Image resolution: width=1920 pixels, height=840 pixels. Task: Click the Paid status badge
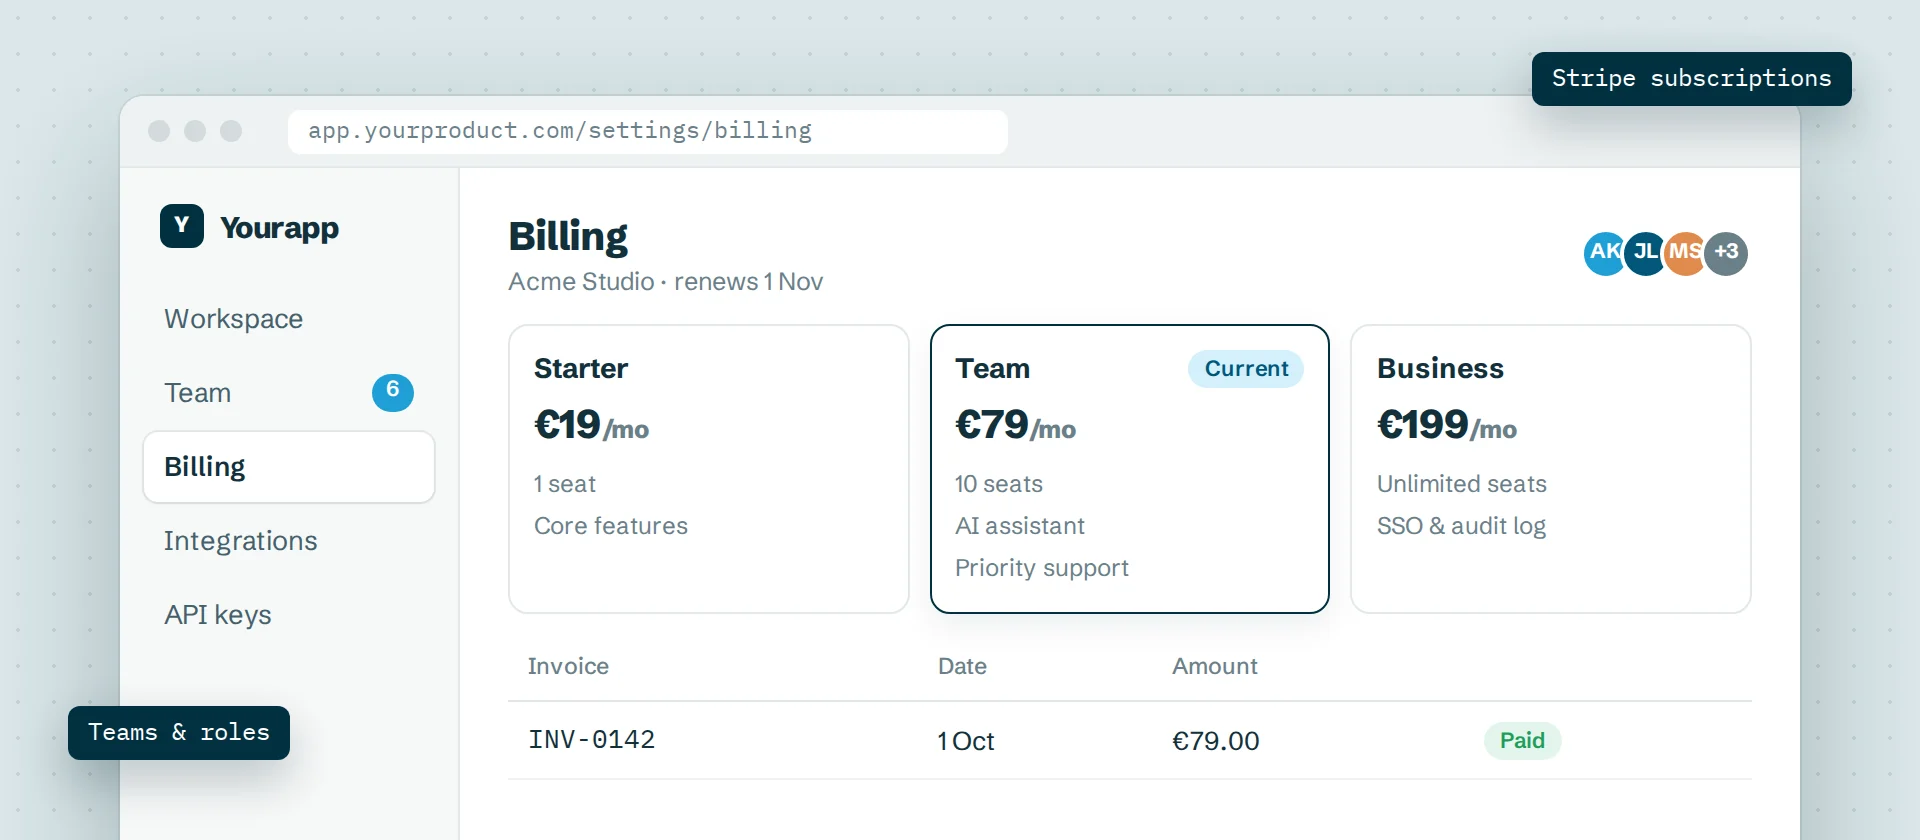click(1522, 741)
